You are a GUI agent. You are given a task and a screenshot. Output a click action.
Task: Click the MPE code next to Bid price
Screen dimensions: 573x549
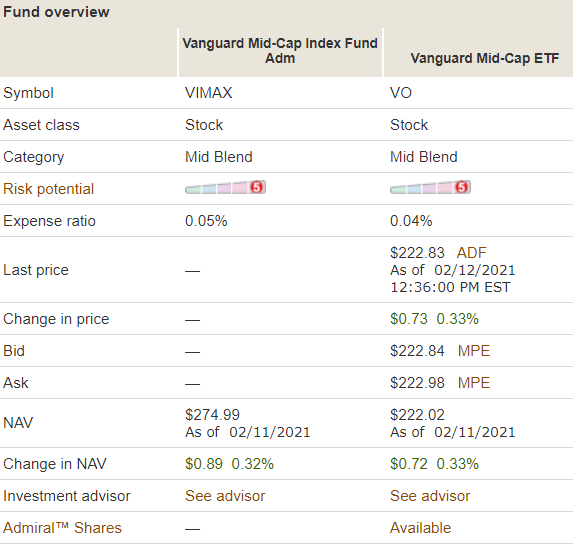[474, 351]
